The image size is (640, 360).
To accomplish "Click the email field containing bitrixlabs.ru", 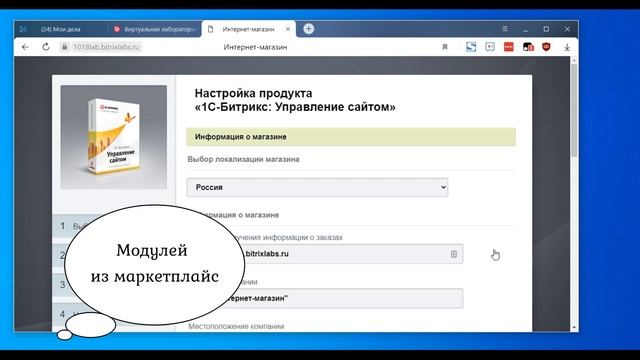I will (325, 254).
